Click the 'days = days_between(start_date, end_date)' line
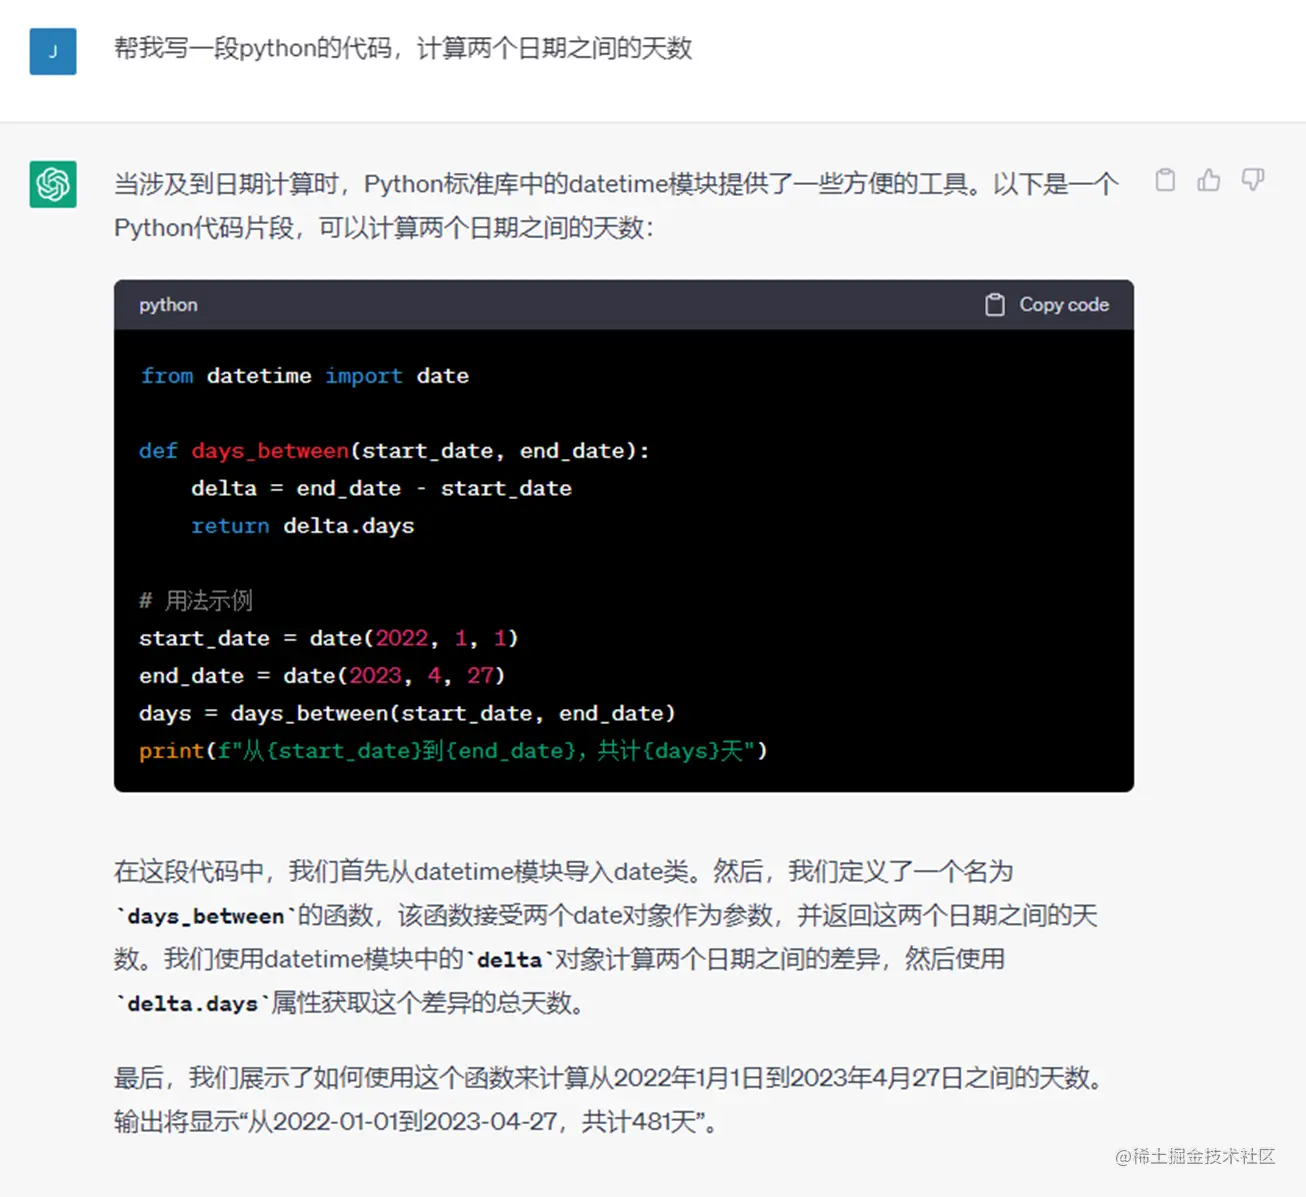The image size is (1306, 1197). [407, 713]
